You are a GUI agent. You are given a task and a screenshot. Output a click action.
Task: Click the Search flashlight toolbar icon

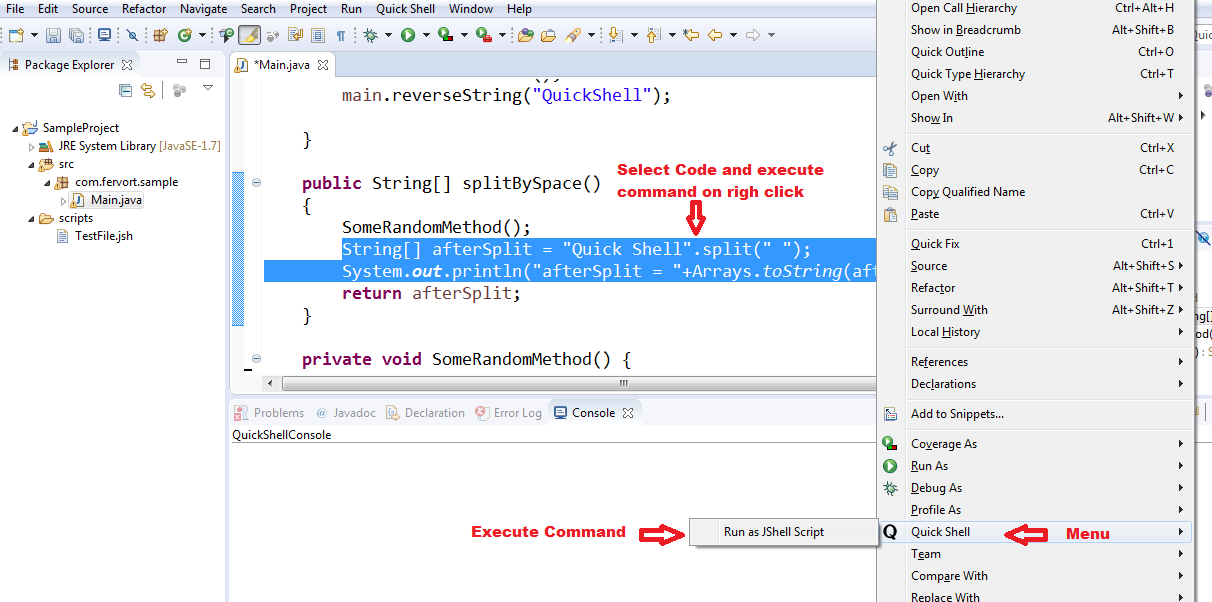[573, 35]
